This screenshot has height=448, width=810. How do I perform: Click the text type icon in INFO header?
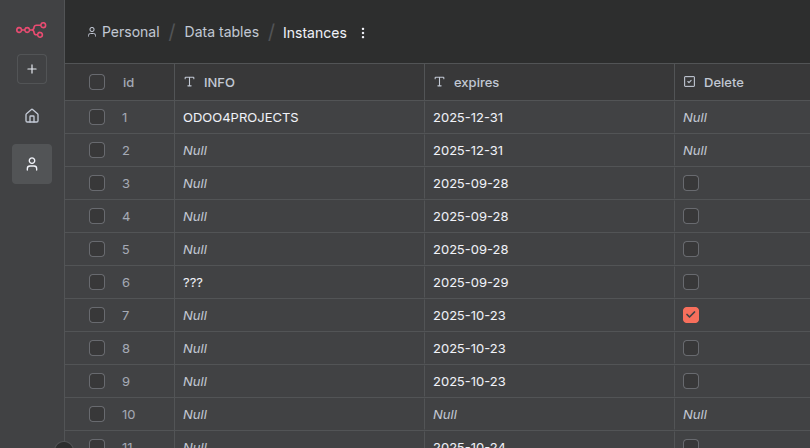pos(190,82)
